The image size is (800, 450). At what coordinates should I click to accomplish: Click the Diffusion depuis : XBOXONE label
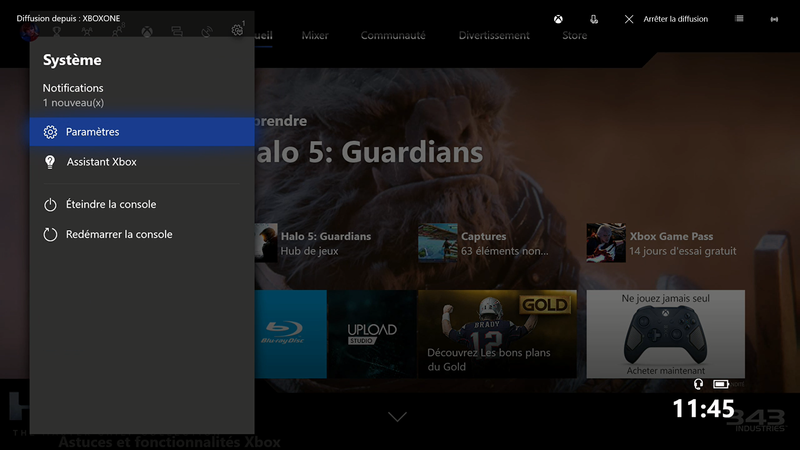[68, 18]
